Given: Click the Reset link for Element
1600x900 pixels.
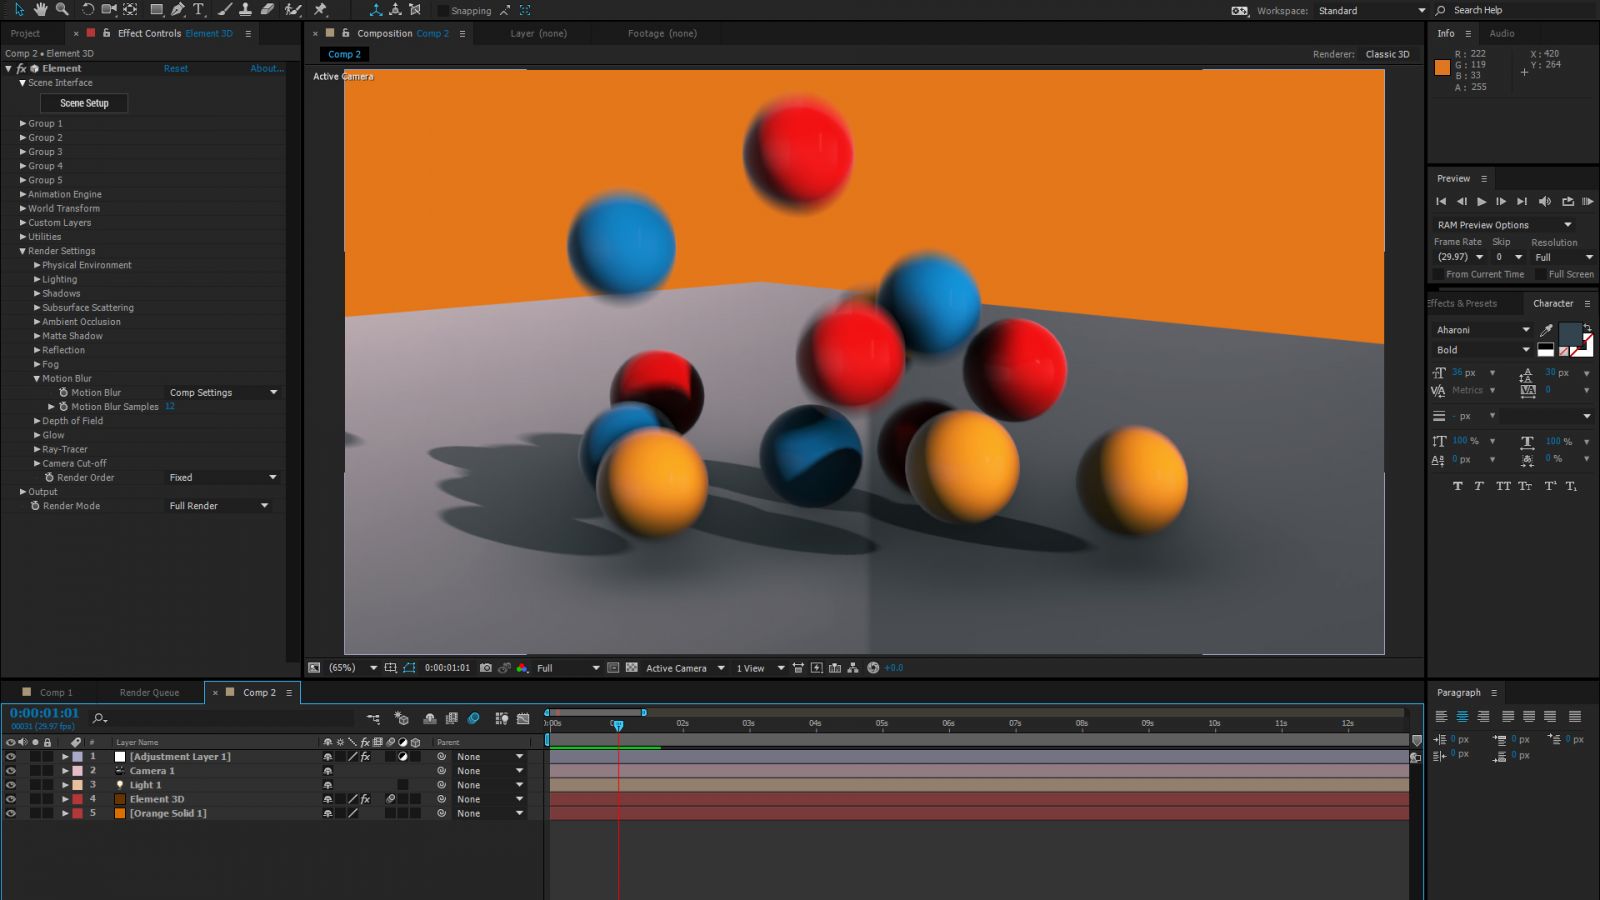Looking at the screenshot, I should [x=176, y=69].
